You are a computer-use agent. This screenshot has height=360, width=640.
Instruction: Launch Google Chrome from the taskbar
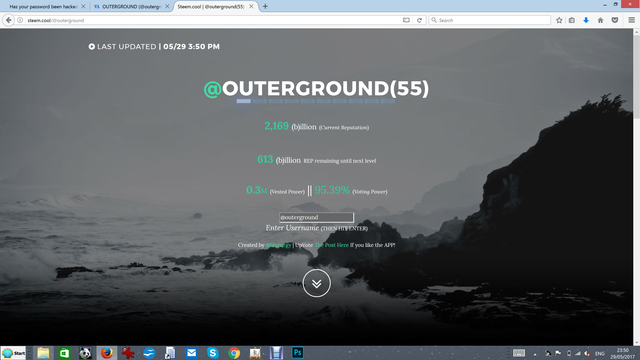point(234,353)
